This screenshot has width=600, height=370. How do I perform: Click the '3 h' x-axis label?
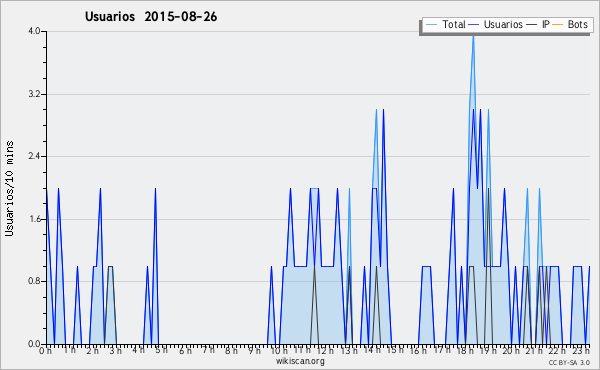click(x=116, y=351)
